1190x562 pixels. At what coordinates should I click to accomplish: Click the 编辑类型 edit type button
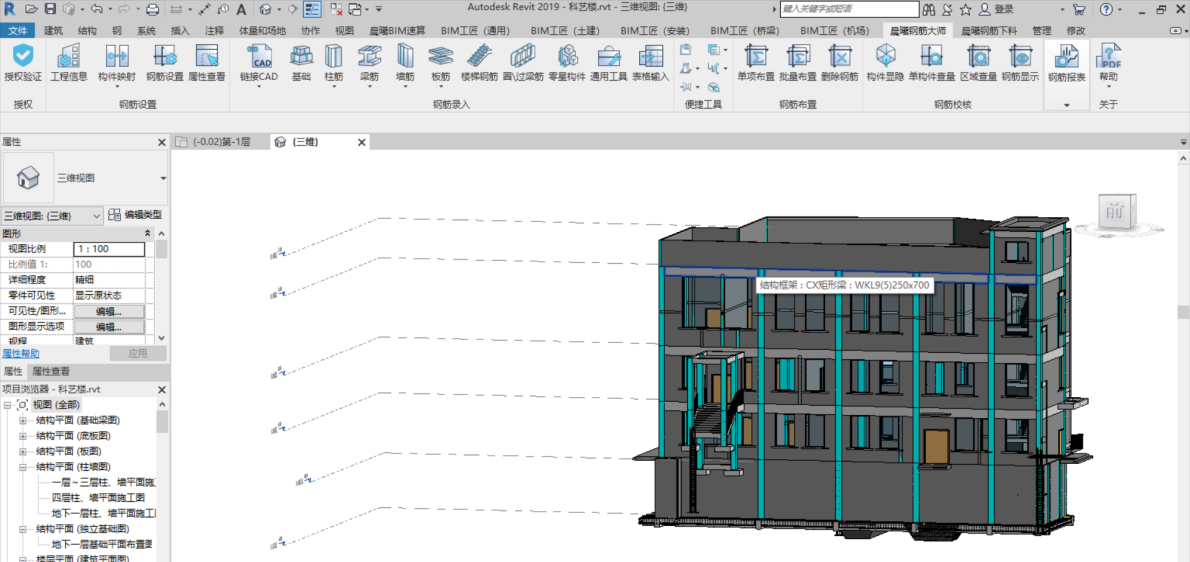pos(135,216)
